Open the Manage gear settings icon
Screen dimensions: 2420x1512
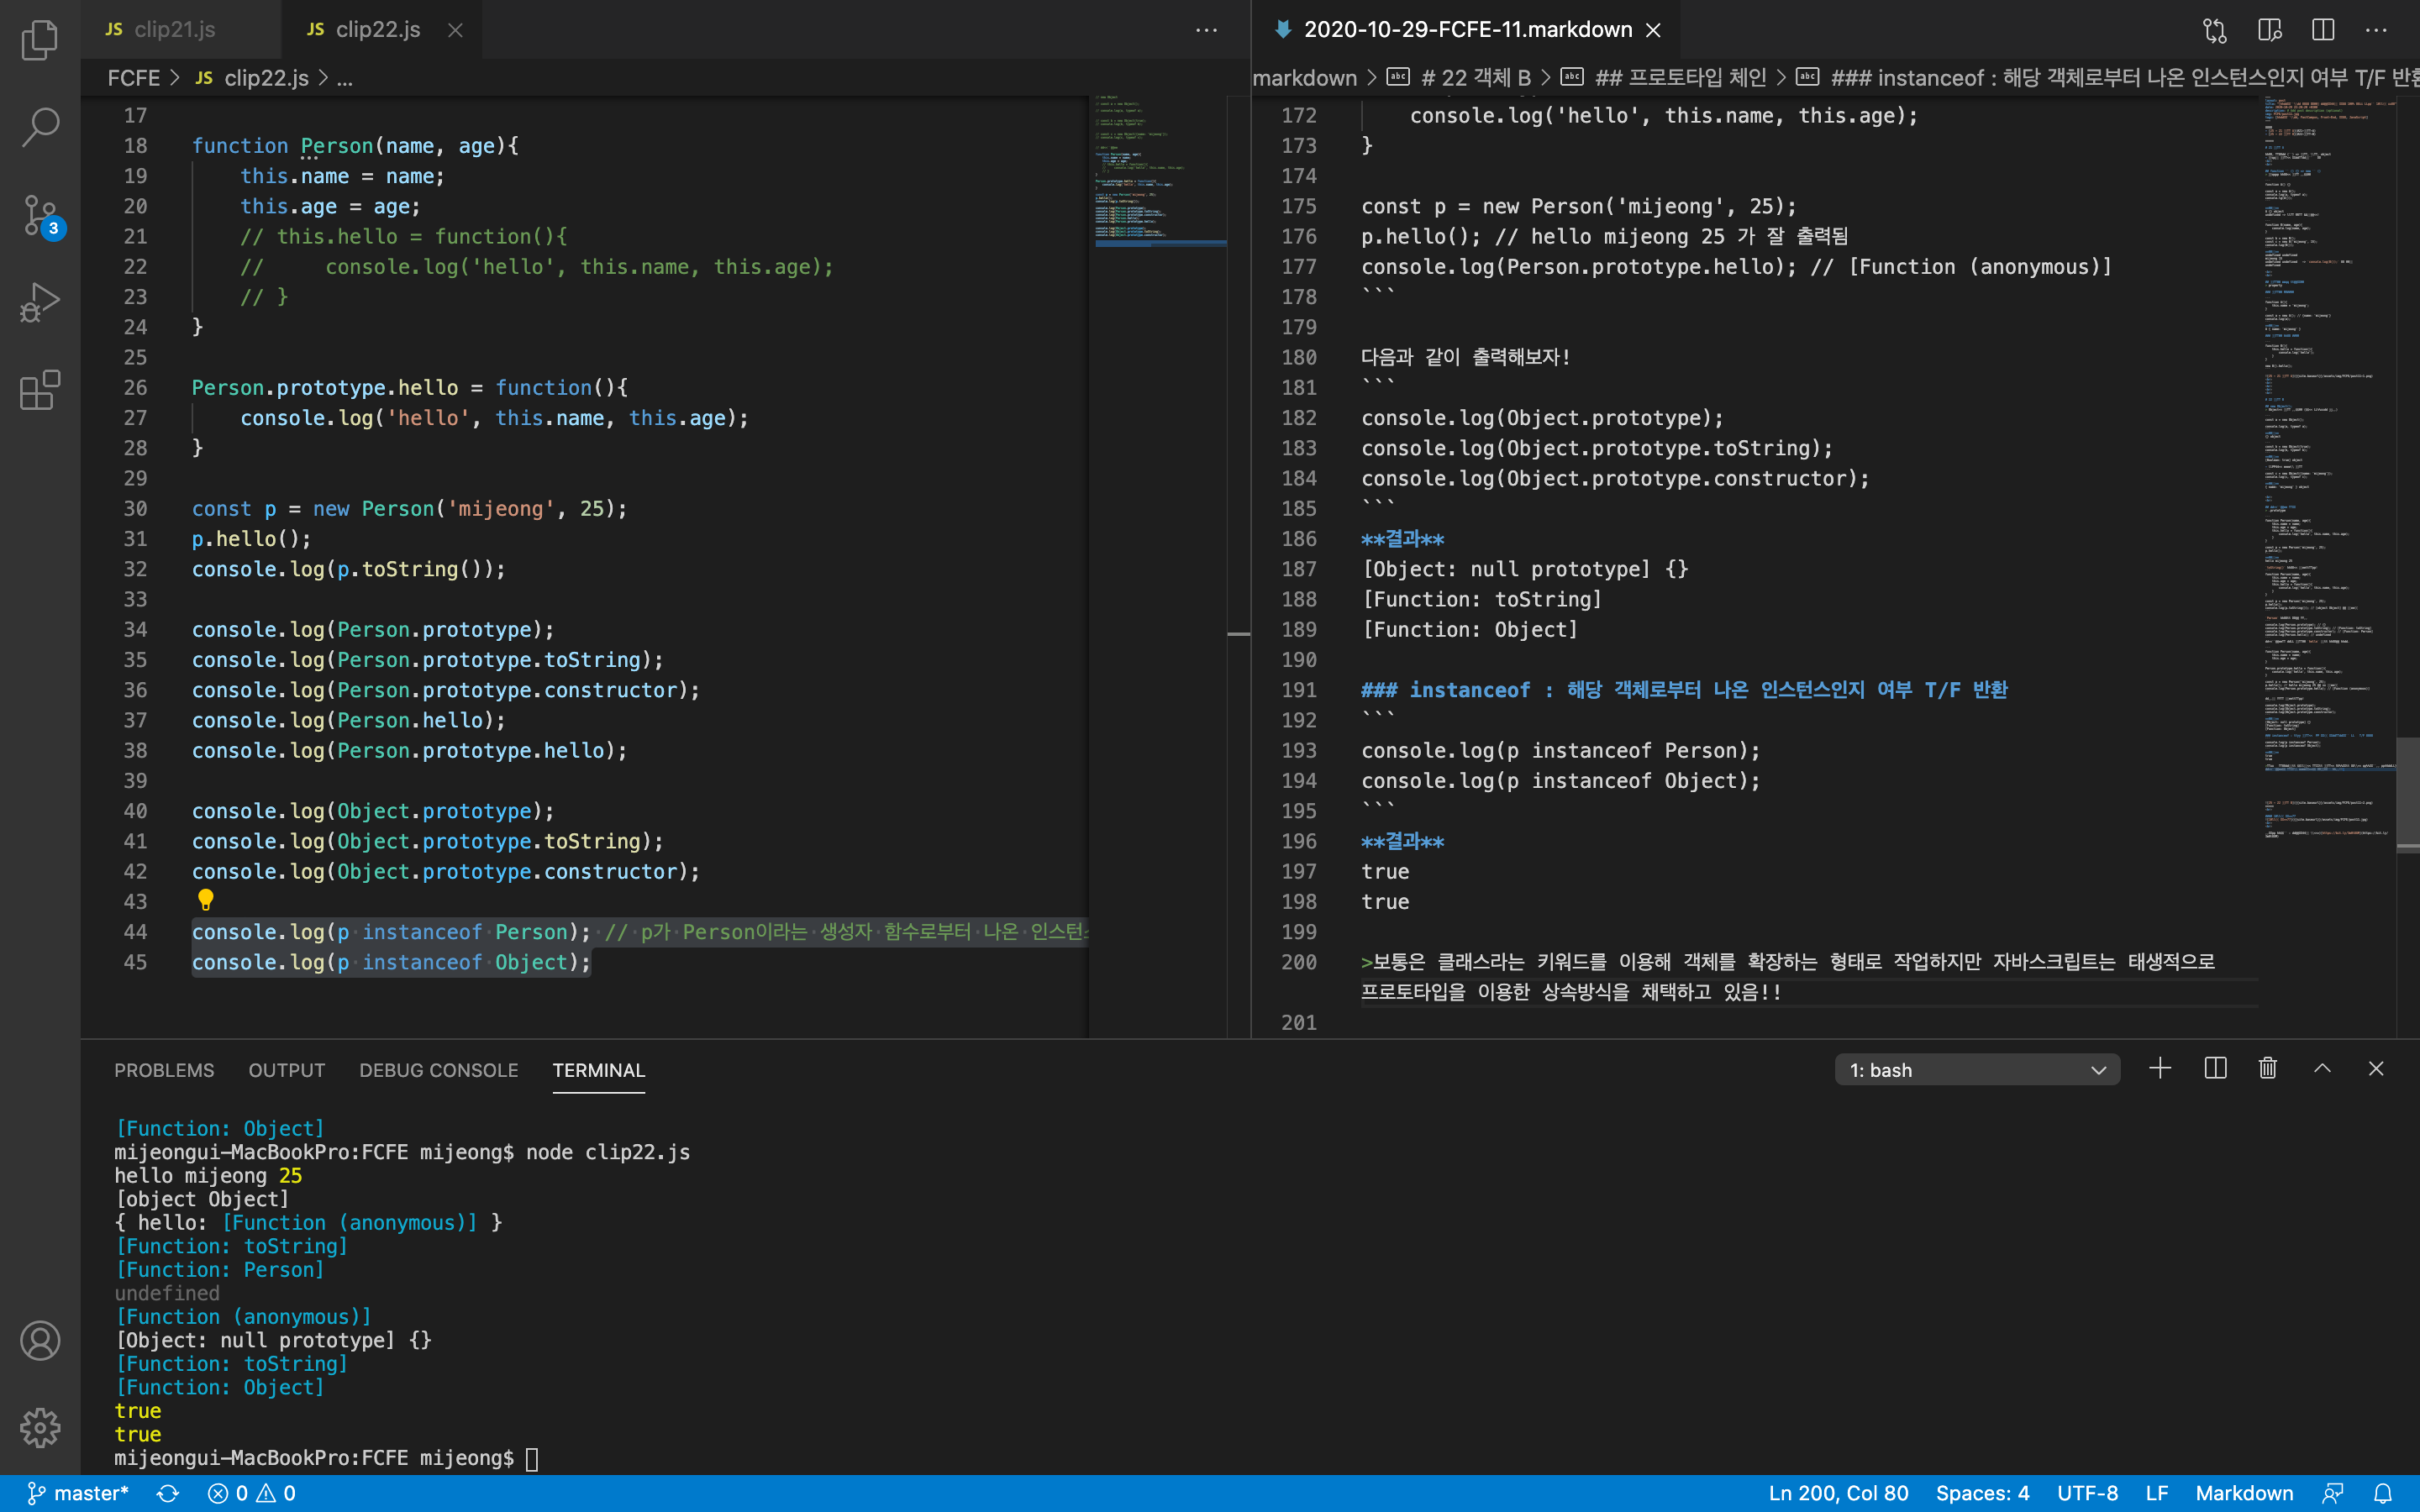point(40,1428)
